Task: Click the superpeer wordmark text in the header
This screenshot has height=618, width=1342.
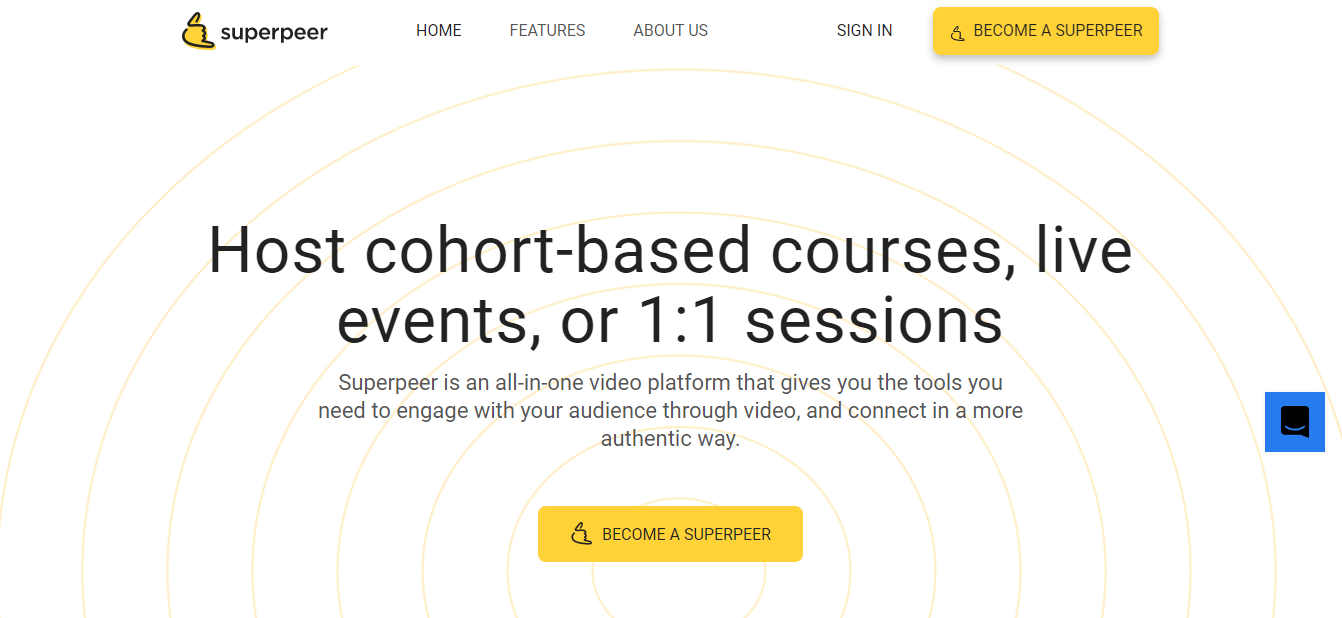Action: pos(274,33)
